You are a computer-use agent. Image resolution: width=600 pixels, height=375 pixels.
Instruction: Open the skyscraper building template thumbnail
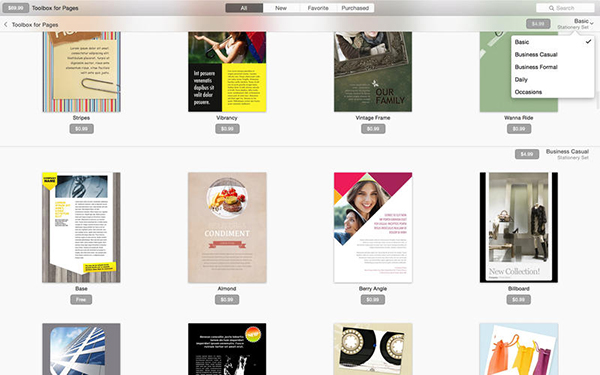[x=82, y=349]
